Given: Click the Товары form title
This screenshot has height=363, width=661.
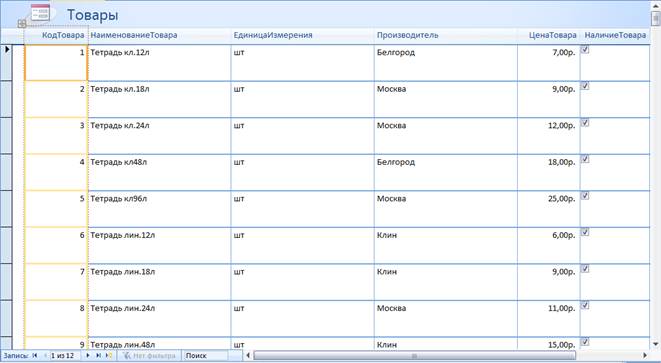Looking at the screenshot, I should pyautogui.click(x=93, y=15).
